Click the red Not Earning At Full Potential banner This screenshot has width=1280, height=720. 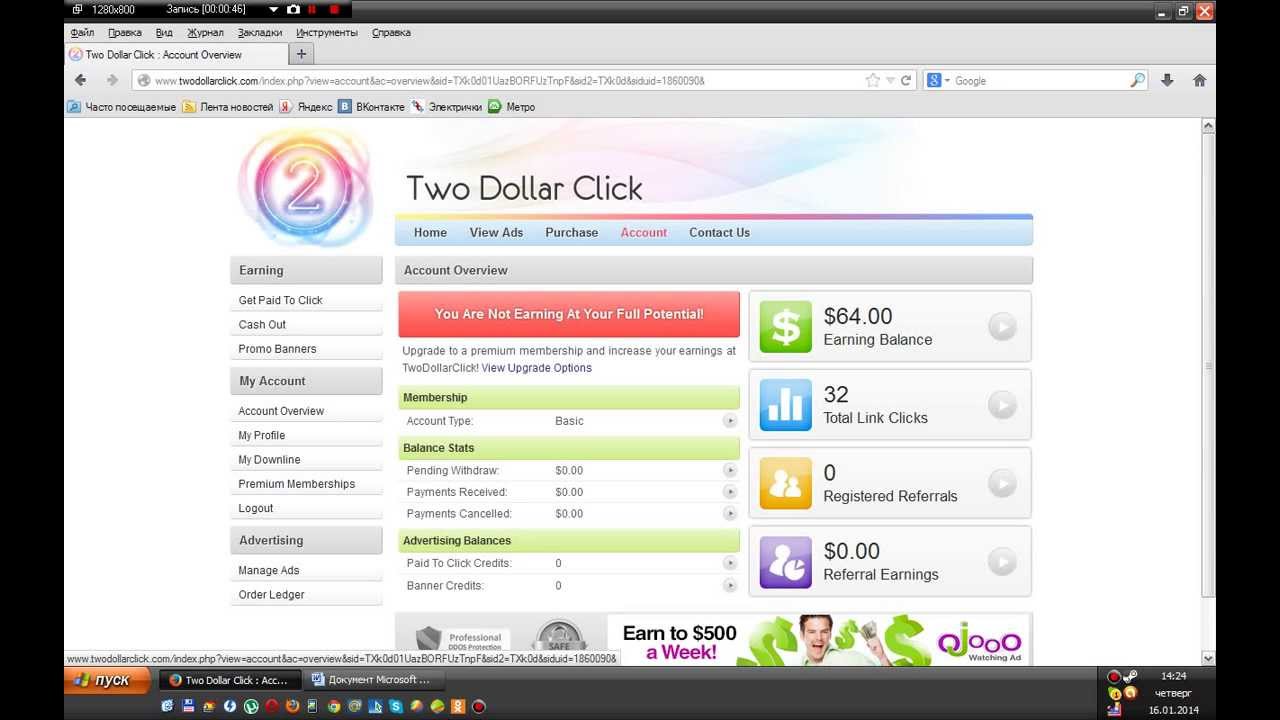click(x=569, y=314)
